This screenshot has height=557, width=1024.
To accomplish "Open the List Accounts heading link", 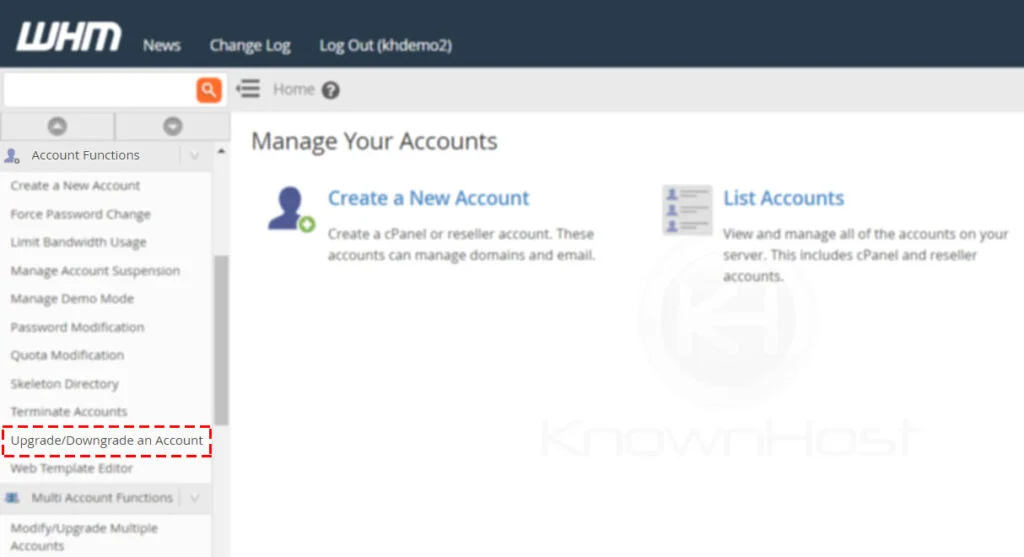I will (783, 198).
